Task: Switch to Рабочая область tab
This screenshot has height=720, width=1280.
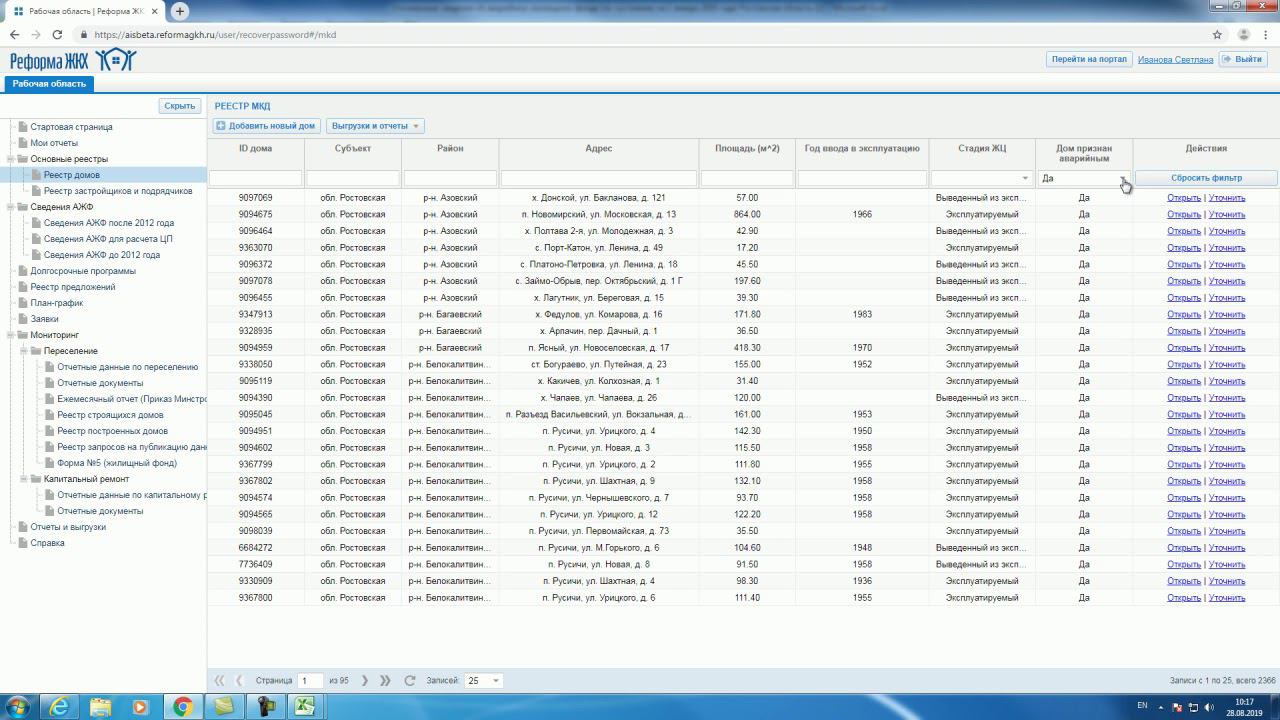Action: click(x=50, y=84)
